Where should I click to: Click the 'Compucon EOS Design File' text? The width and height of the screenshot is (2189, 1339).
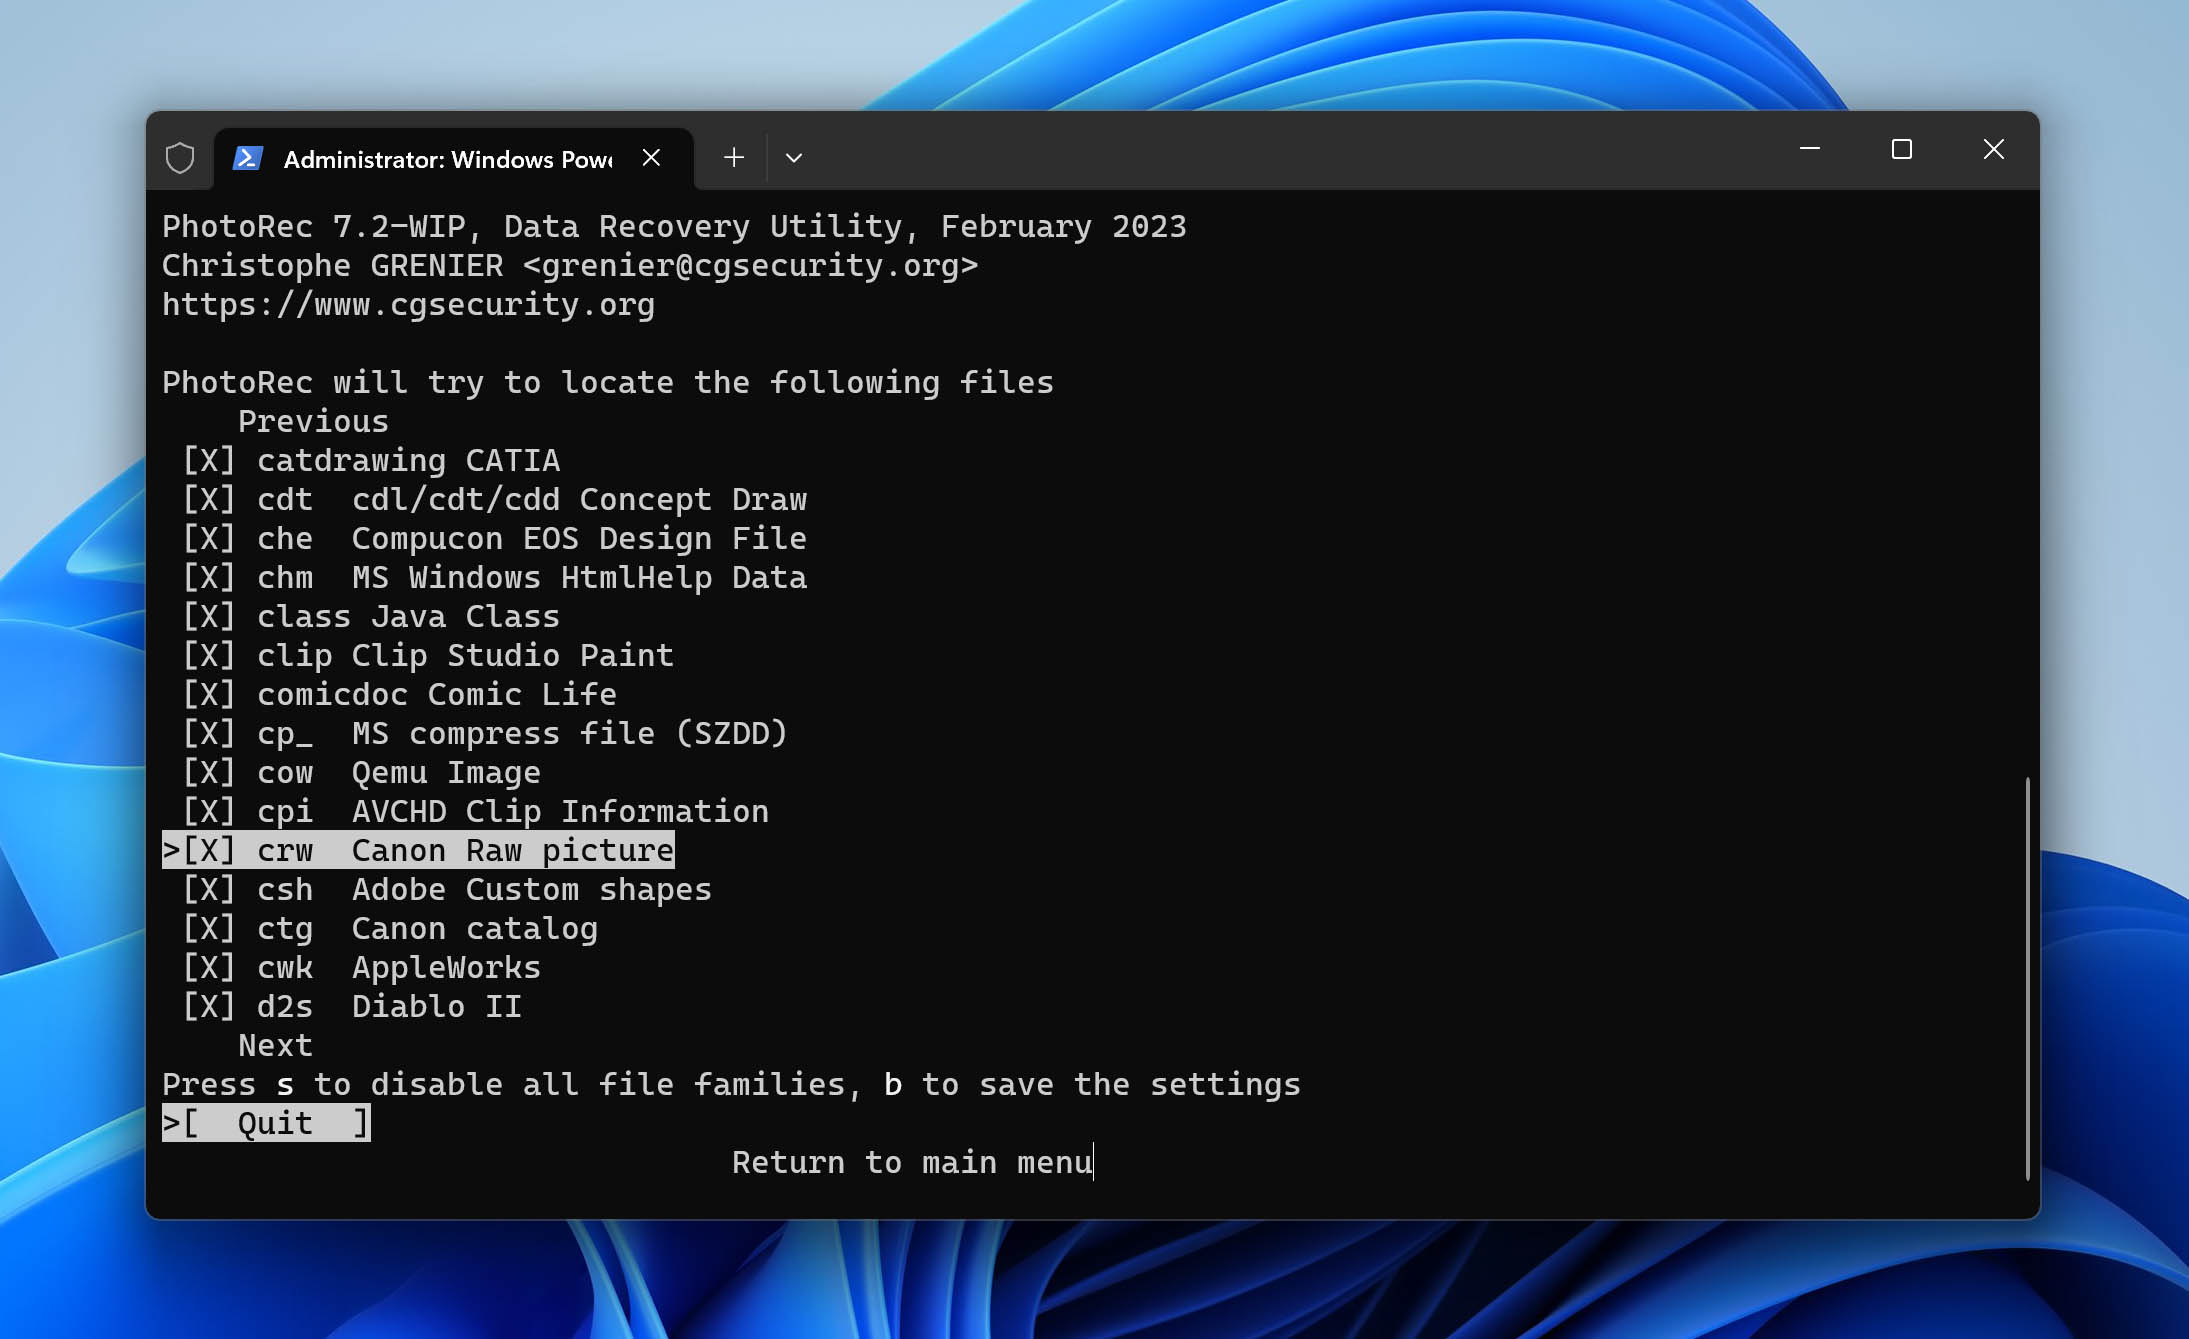pos(579,538)
